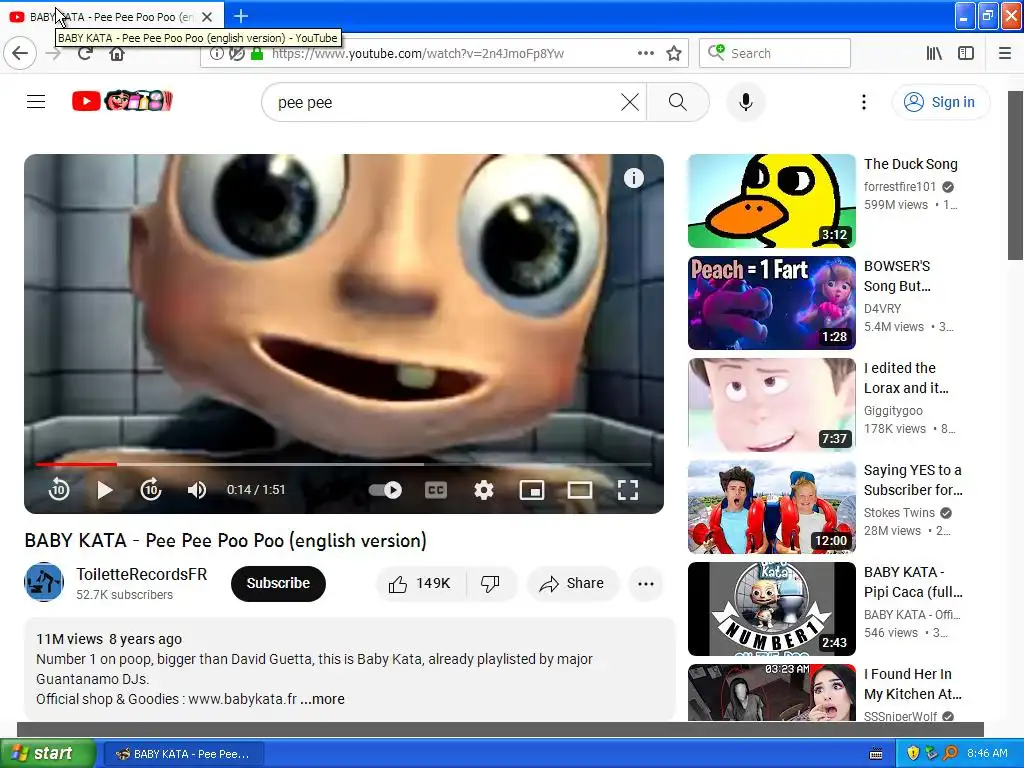Seek on the video progress bar
The height and width of the screenshot is (768, 1024).
click(344, 464)
